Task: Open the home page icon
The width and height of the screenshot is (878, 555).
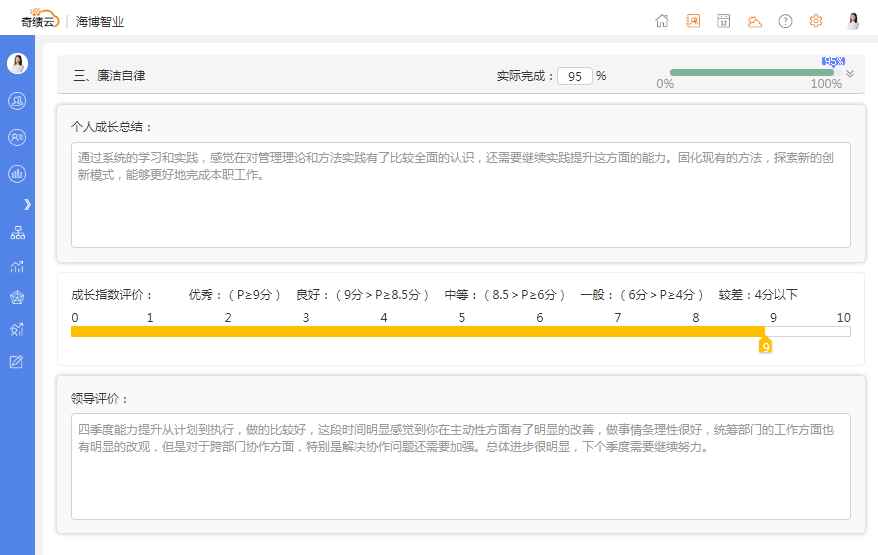Action: pyautogui.click(x=662, y=21)
